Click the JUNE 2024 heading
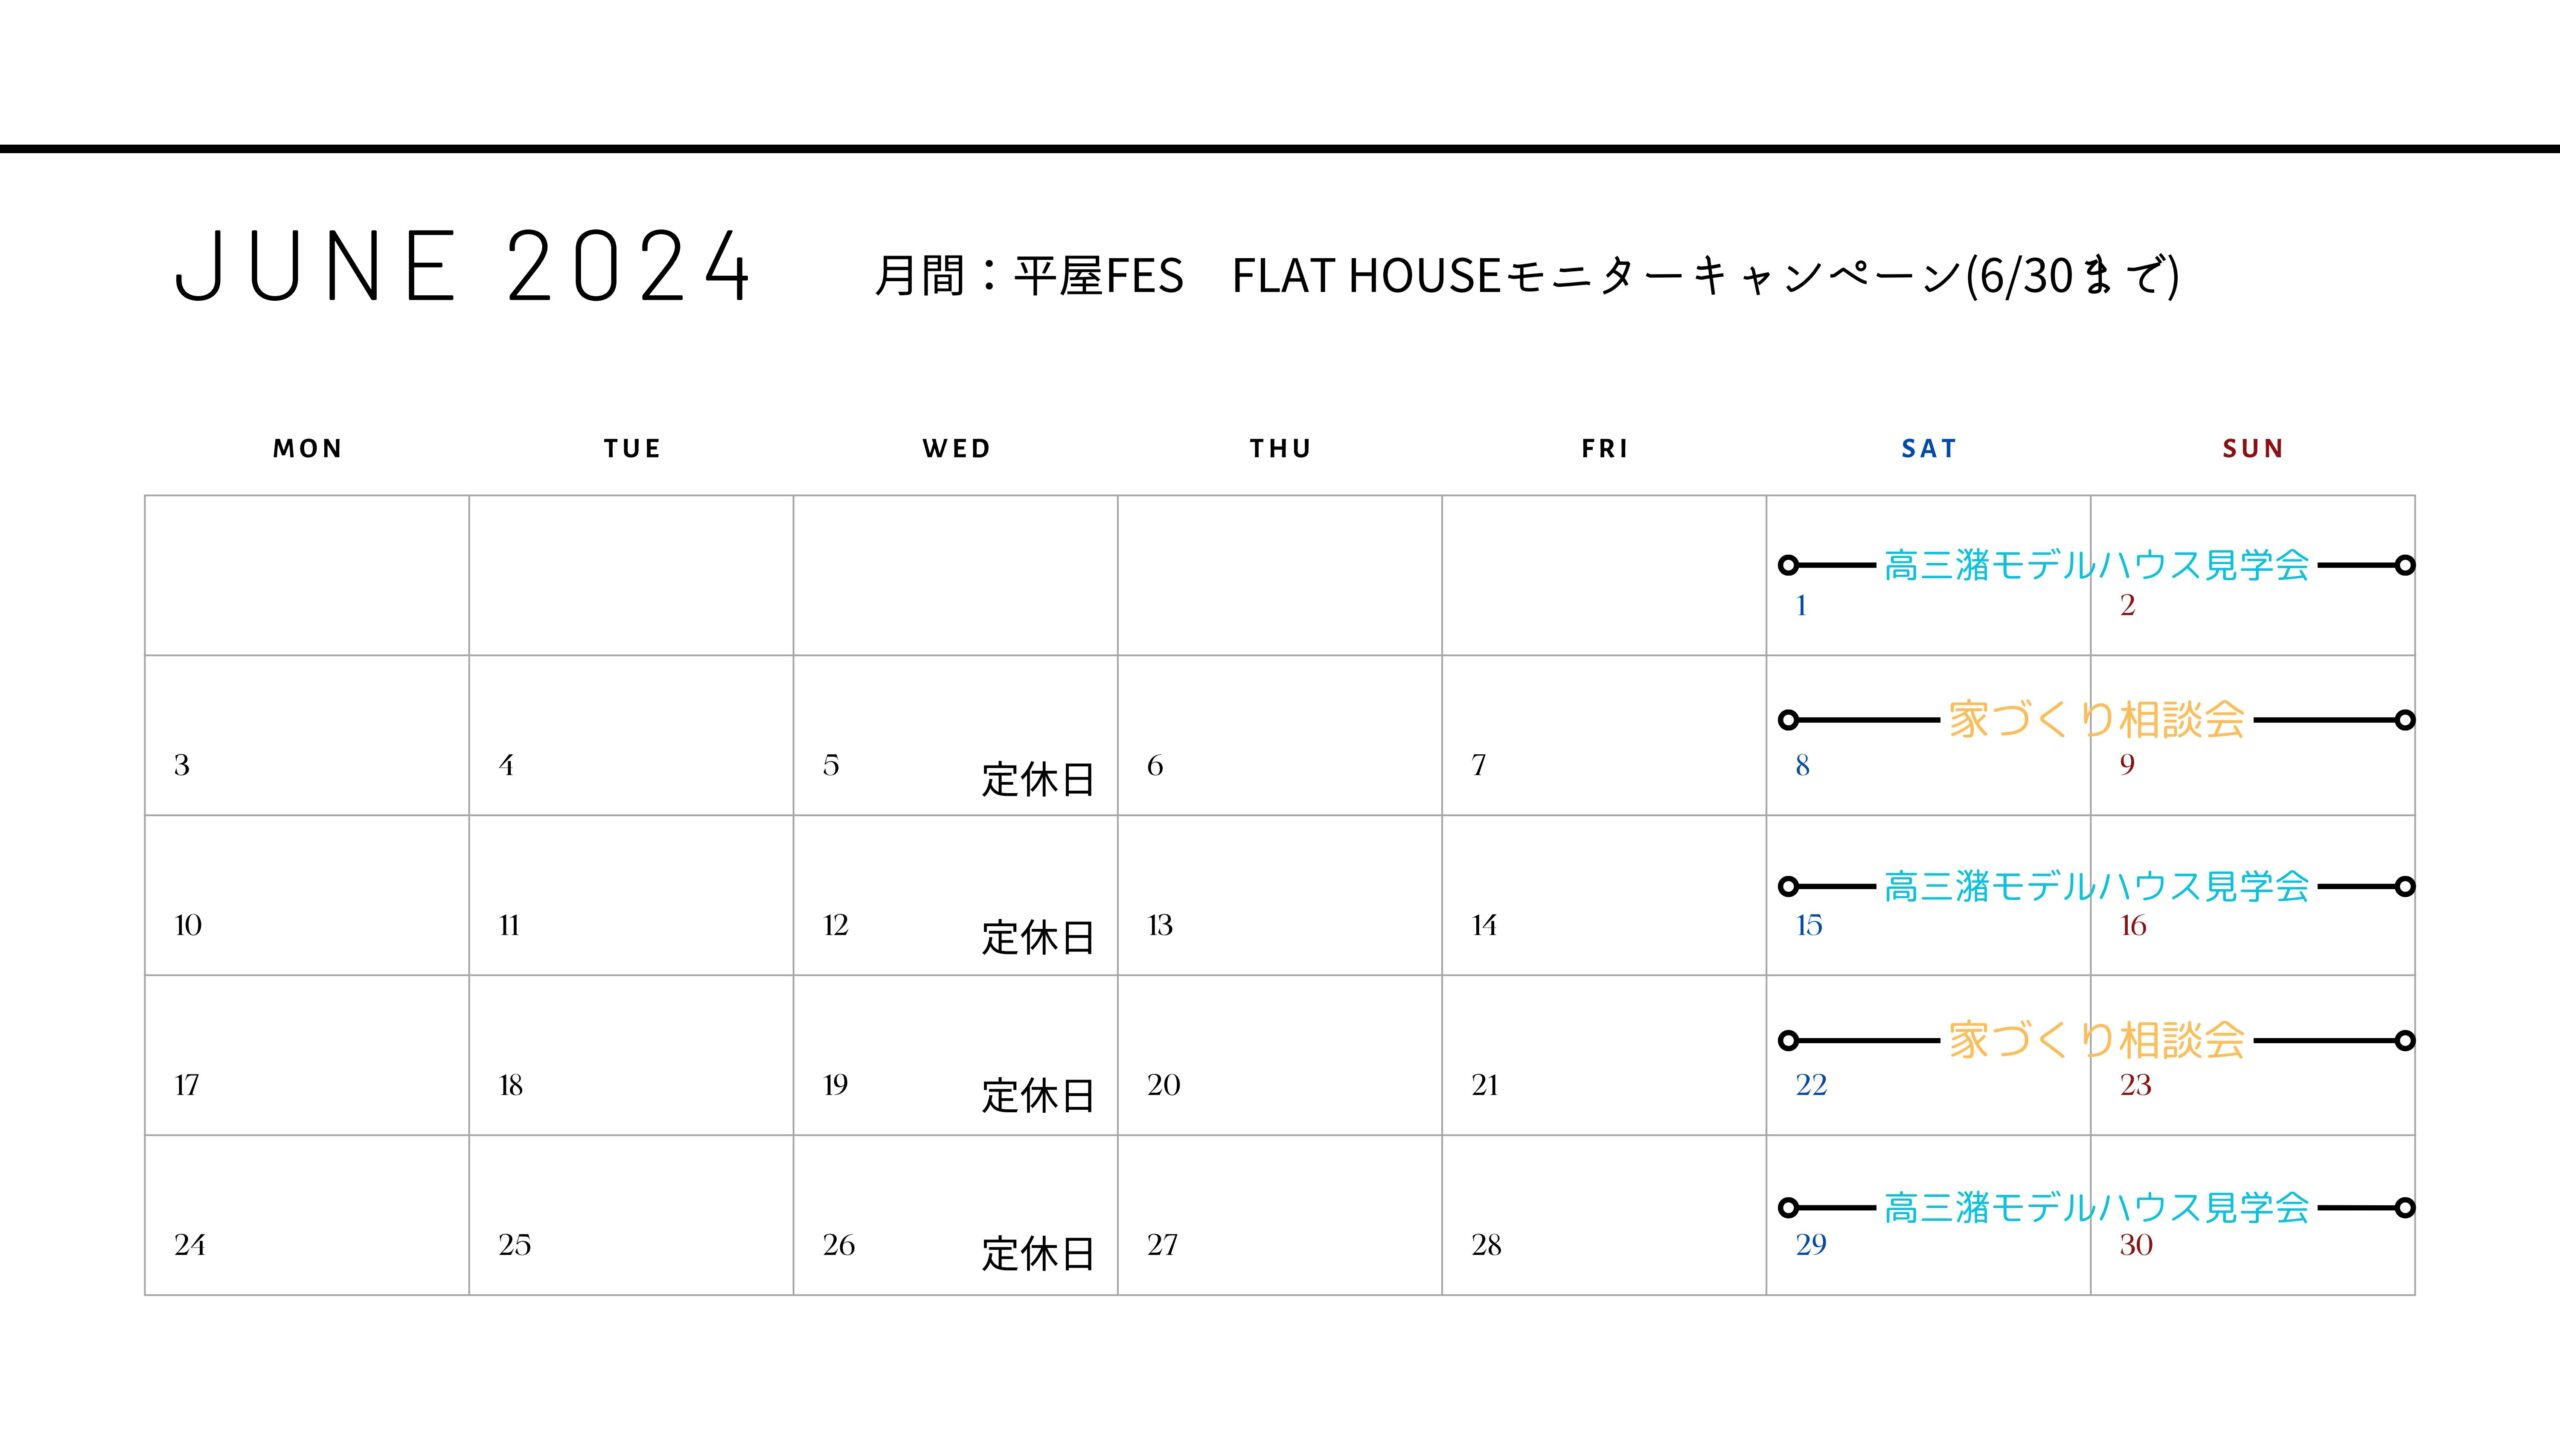 pyautogui.click(x=462, y=265)
